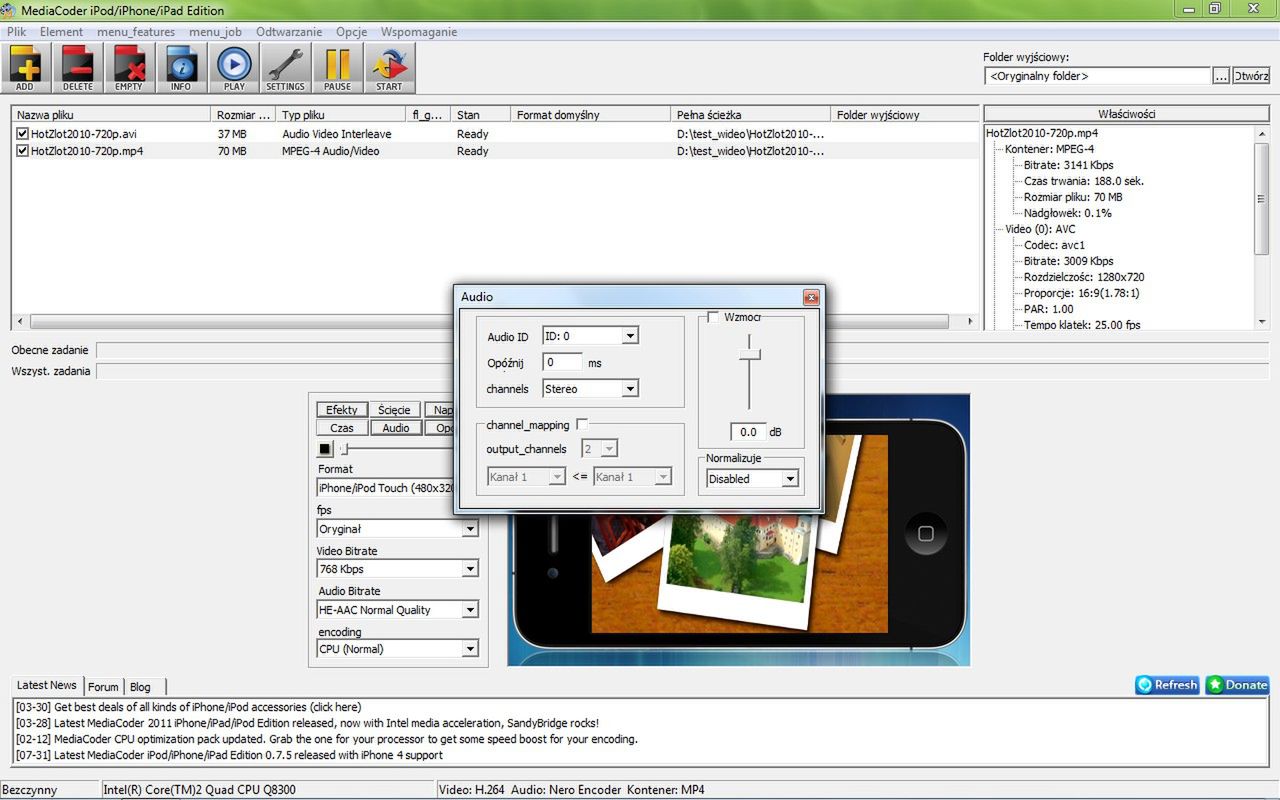The image size is (1280, 800).
Task: Uncheck HotZlot2010-720p.avi file checkbox
Action: tap(23, 134)
